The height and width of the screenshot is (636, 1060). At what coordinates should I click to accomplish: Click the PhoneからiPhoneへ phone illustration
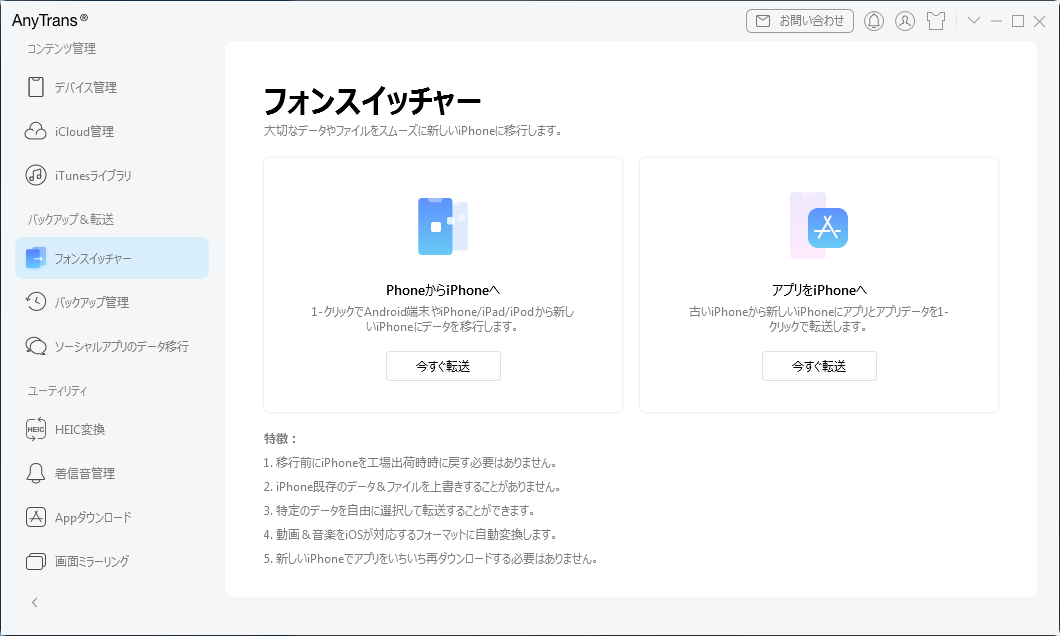(x=442, y=226)
